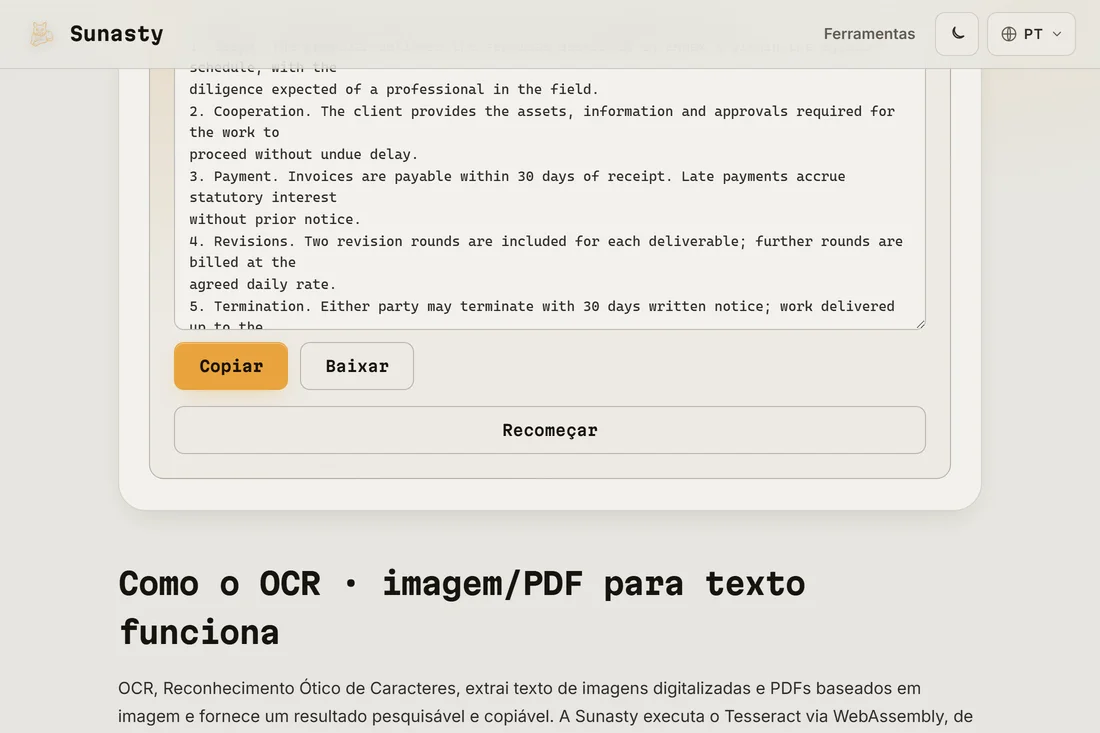Click the textarea resize handle corner
This screenshot has width=1100, height=733.
point(920,323)
